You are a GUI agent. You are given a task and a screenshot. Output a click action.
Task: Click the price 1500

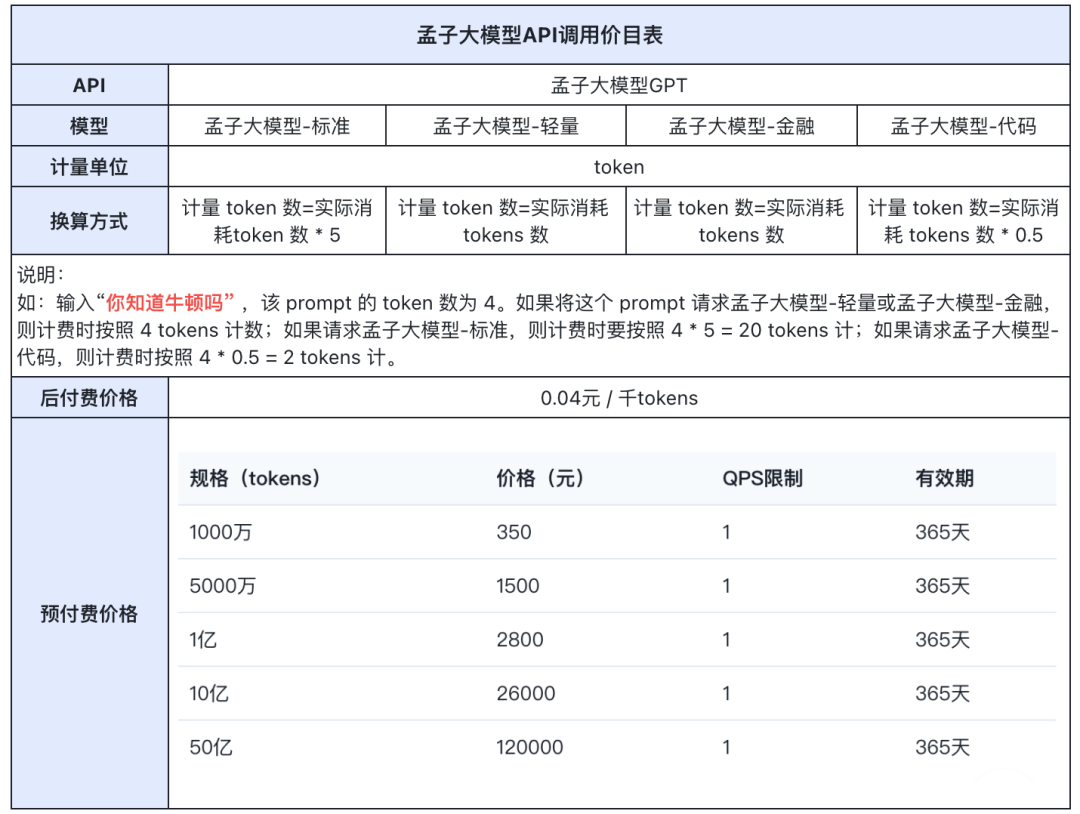[518, 585]
